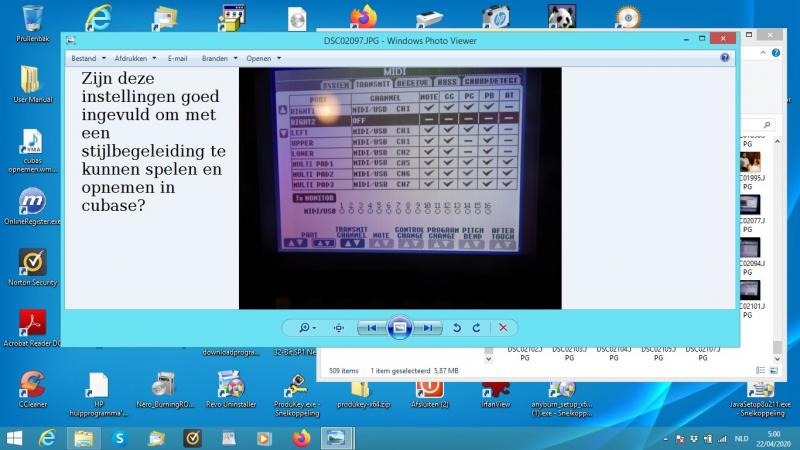This screenshot has height=450, width=800.
Task: Rotate the photo counterclockwise
Action: click(457, 328)
